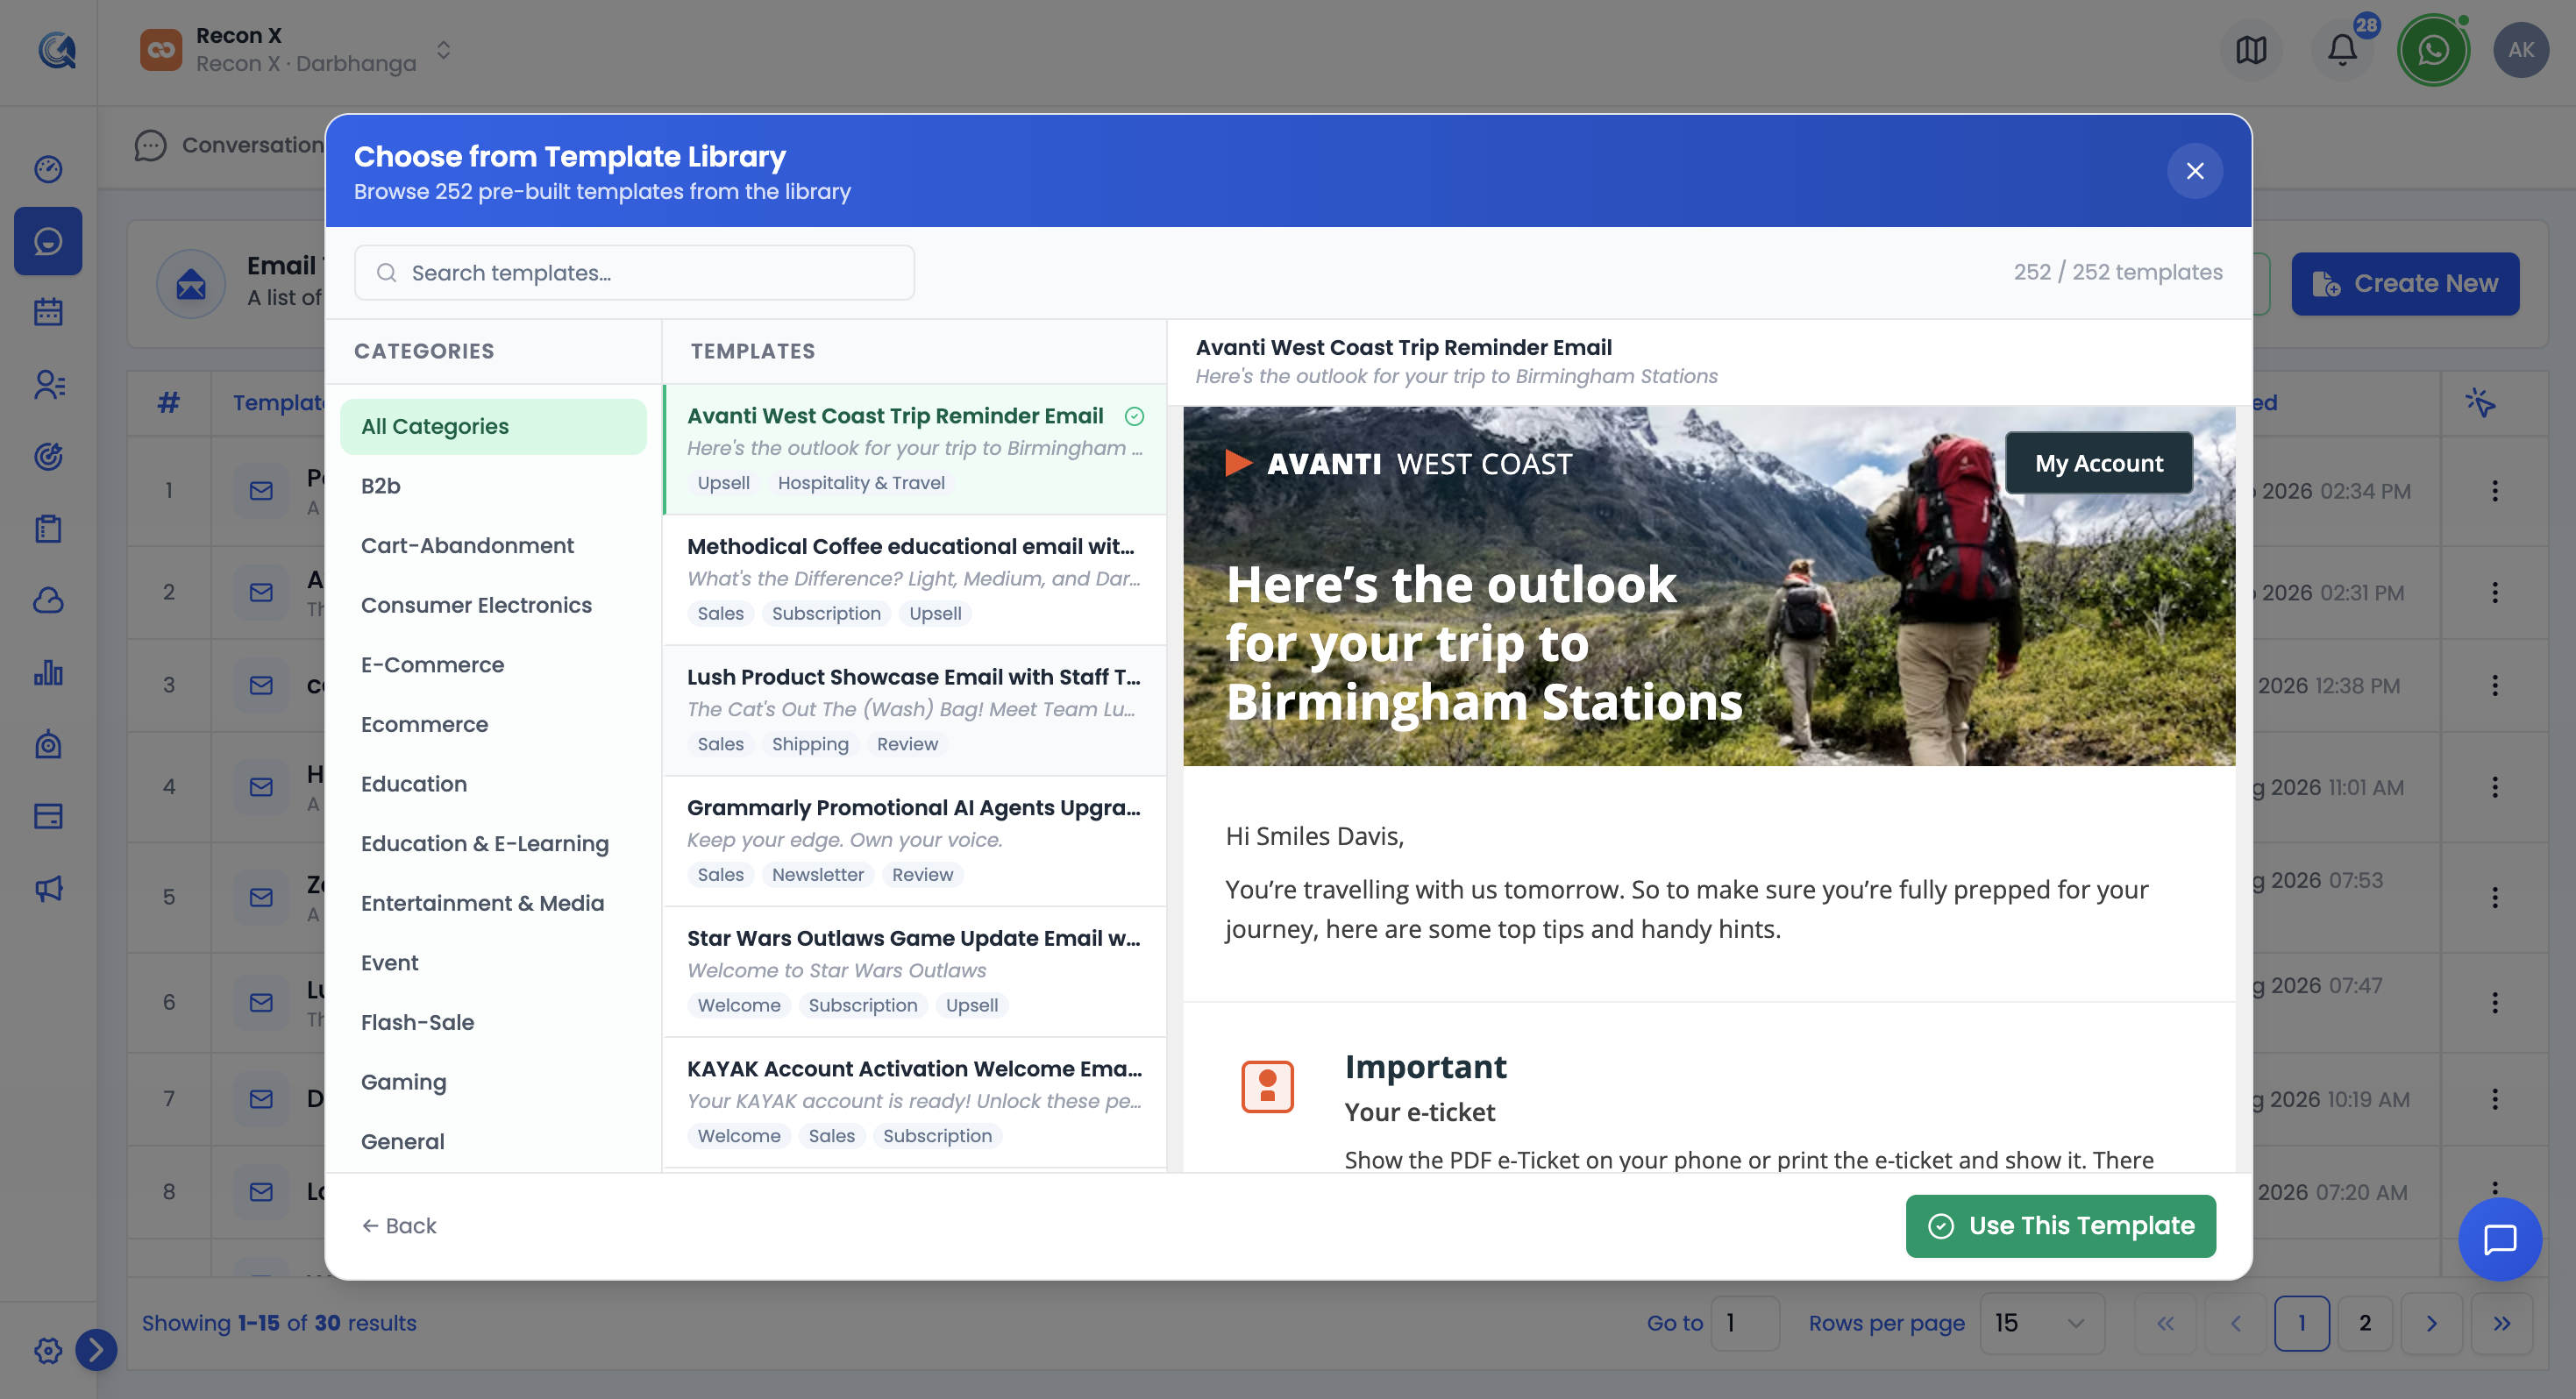Open AK user avatar menu

[x=2520, y=50]
